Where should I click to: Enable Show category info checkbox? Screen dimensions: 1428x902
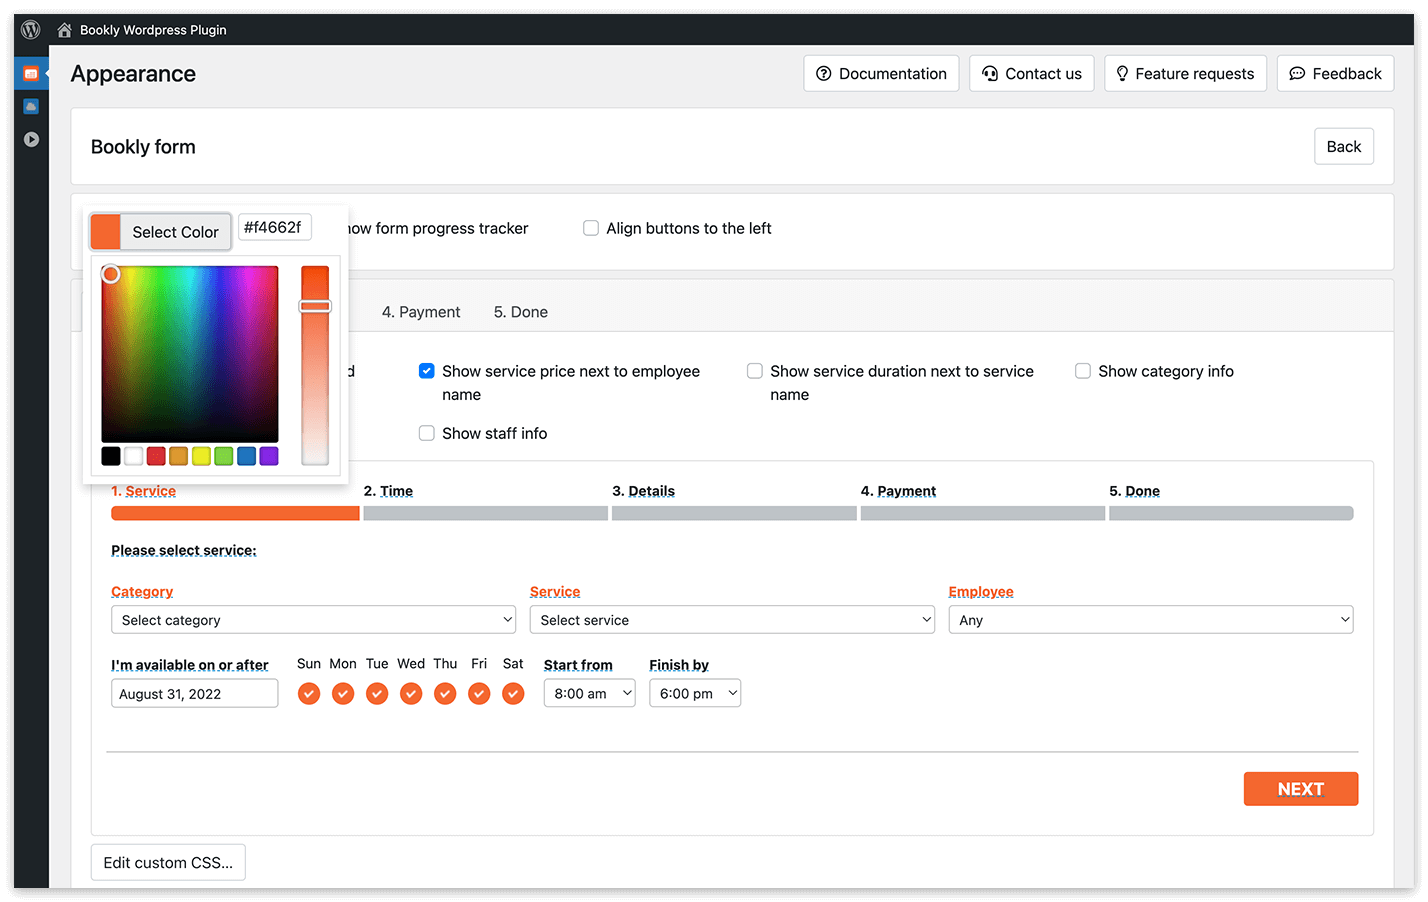pos(1083,371)
